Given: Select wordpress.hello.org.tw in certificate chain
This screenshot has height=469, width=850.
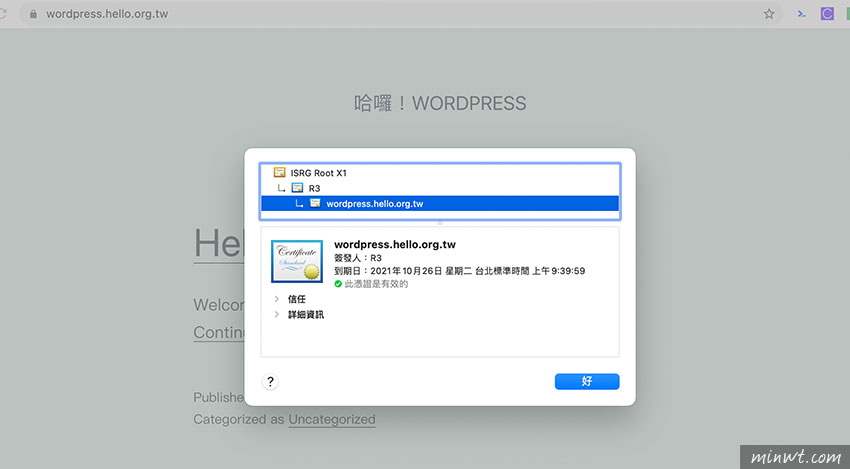Looking at the screenshot, I should click(x=440, y=203).
